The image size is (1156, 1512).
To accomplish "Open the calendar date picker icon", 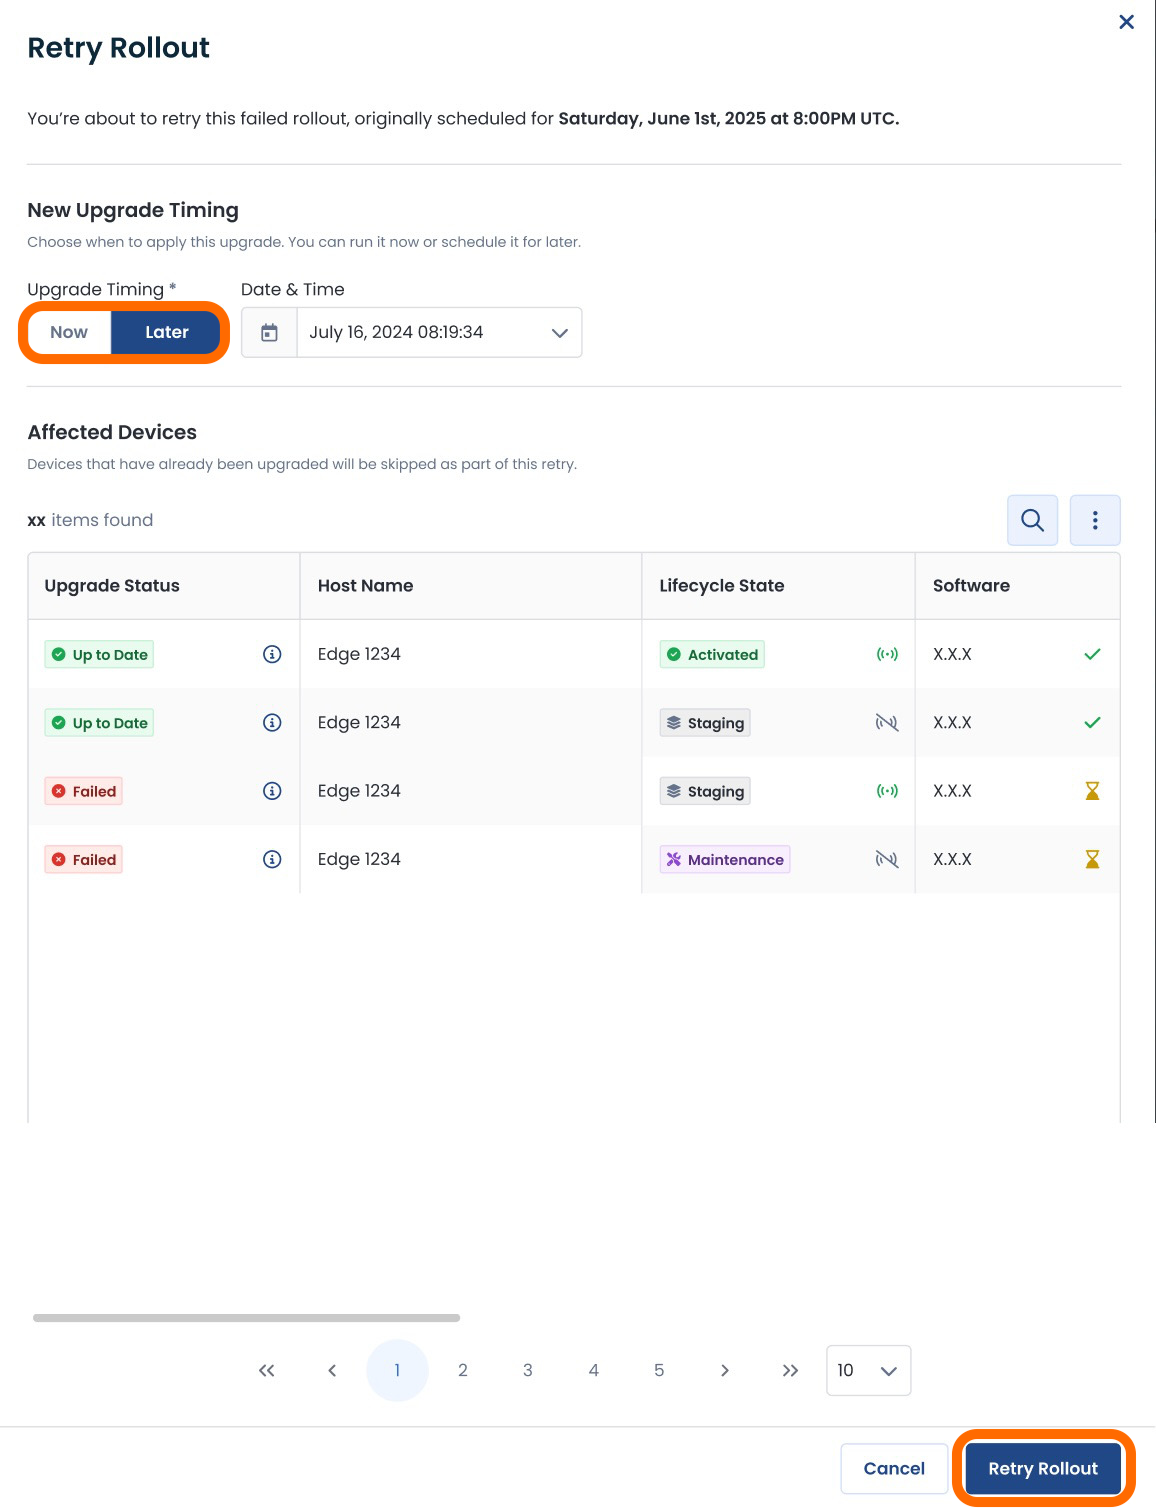I will click(269, 332).
